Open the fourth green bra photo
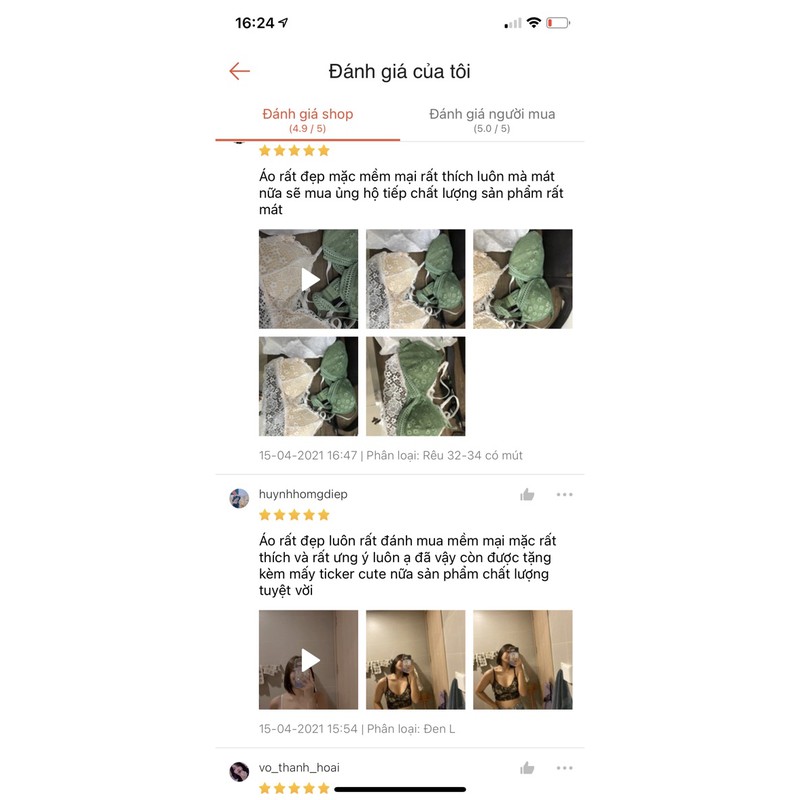Viewport: 800px width, 800px height. point(308,386)
